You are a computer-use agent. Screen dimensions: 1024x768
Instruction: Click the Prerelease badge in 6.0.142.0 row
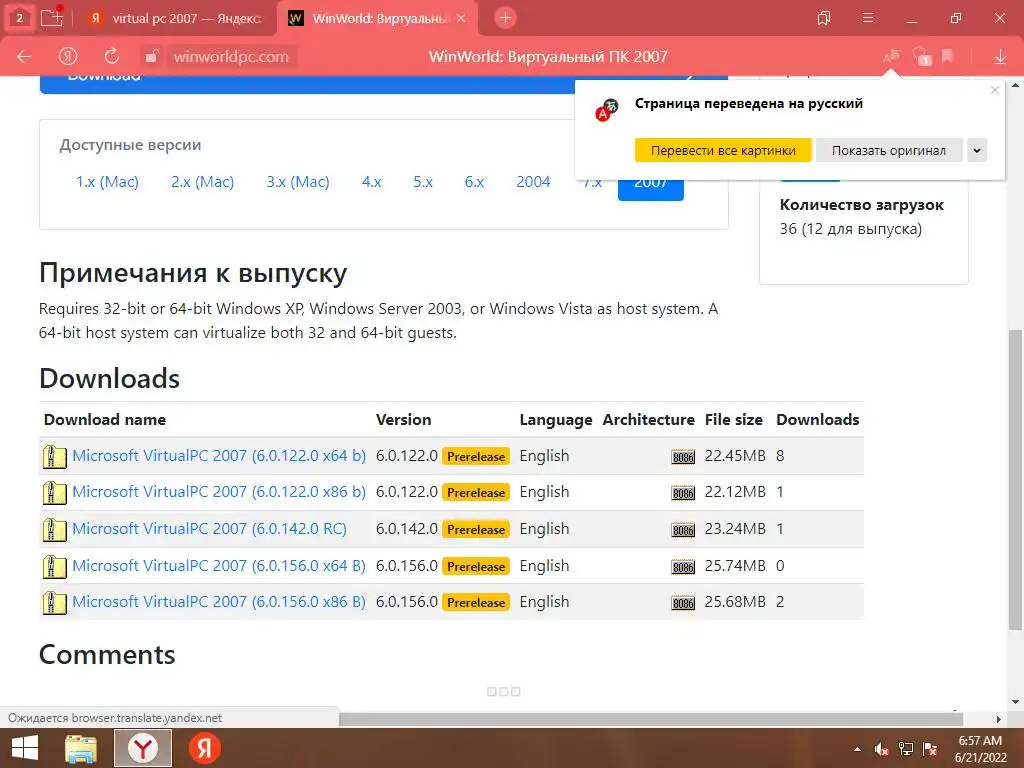coord(475,530)
